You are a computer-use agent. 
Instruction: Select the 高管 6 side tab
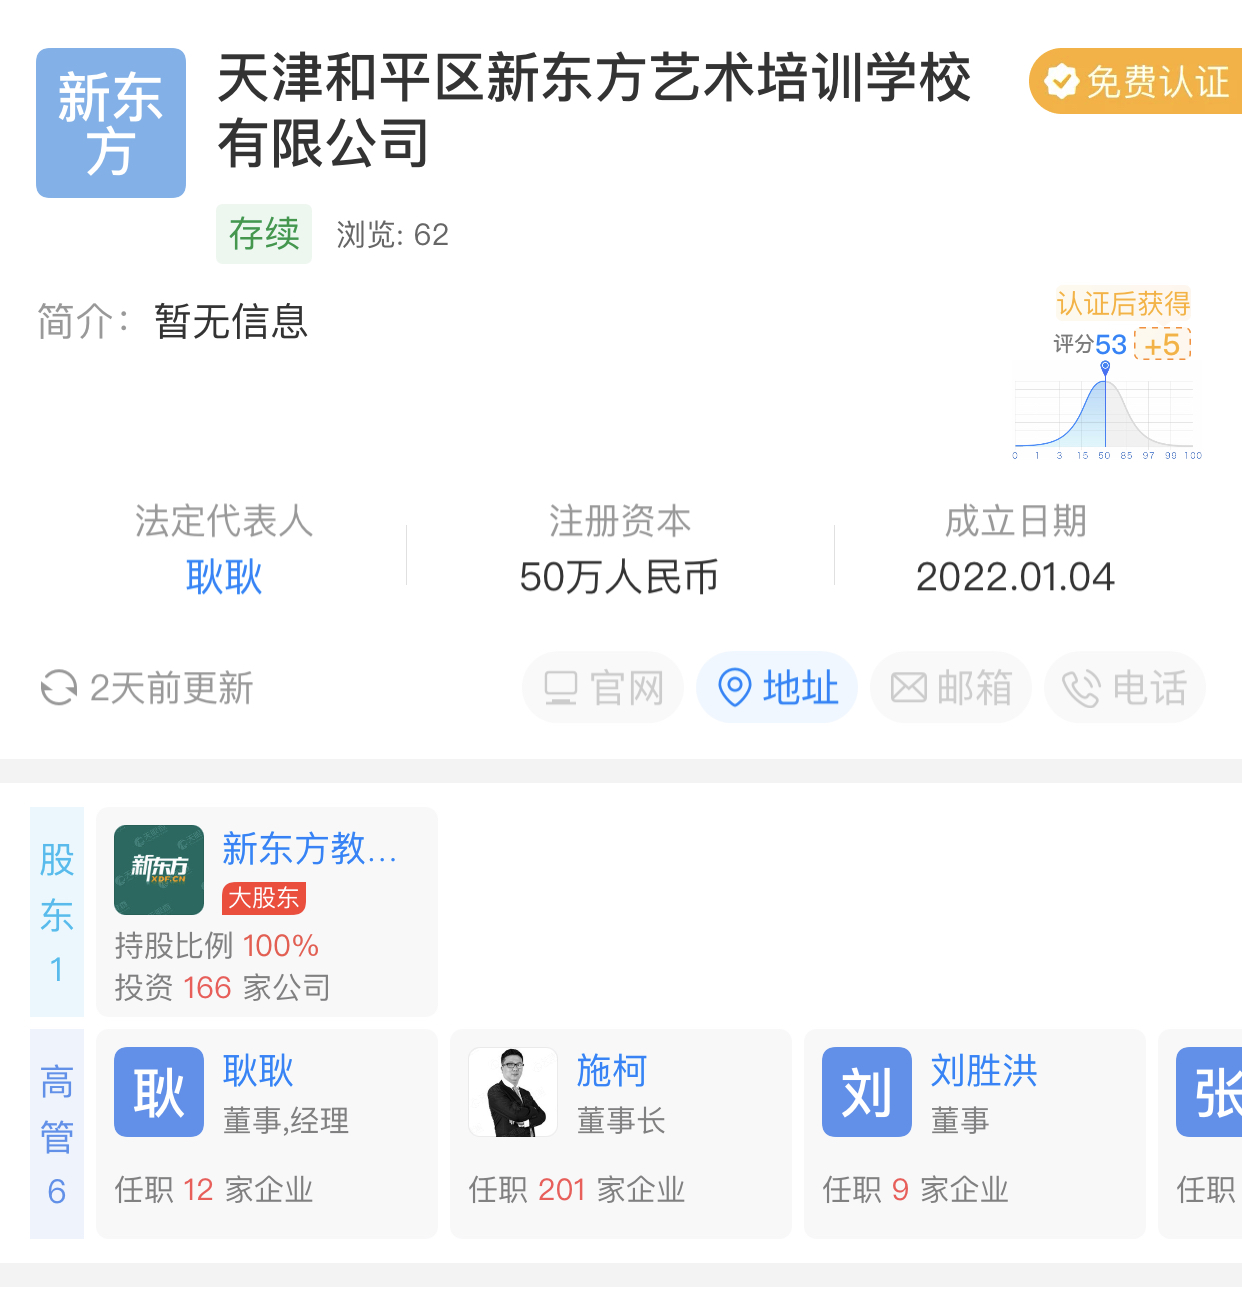(x=57, y=1134)
